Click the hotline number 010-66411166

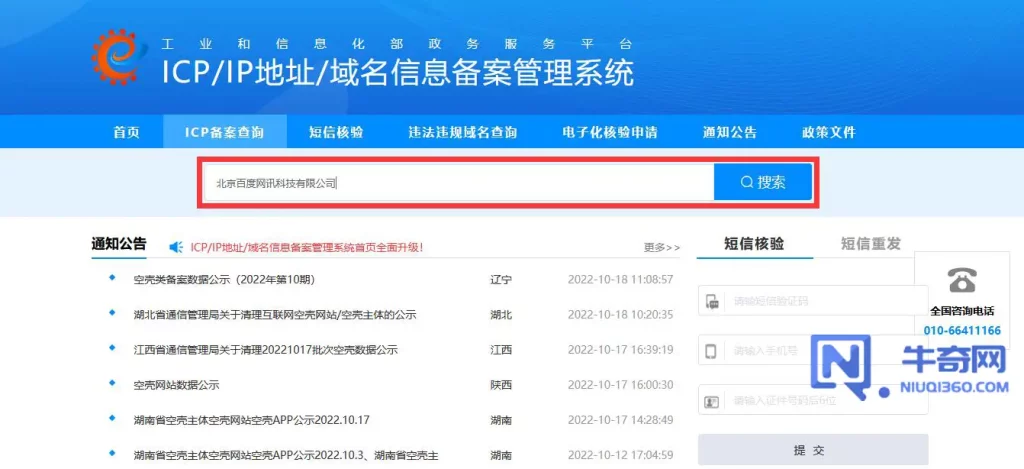[962, 331]
